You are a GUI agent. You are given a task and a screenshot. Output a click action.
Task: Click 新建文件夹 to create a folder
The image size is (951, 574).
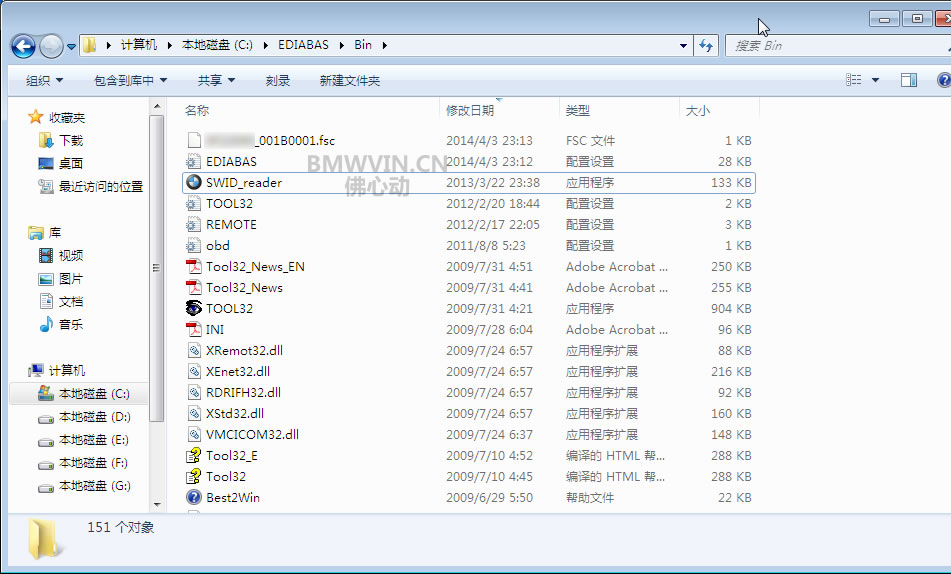pos(350,80)
